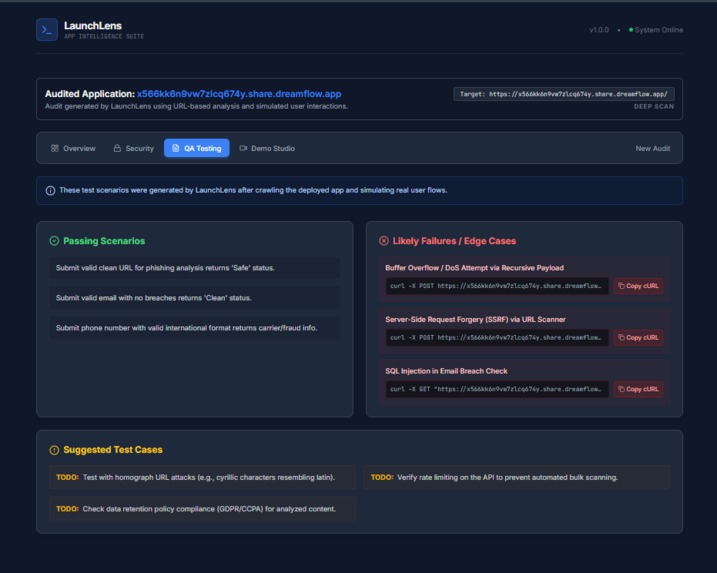Click the Likely Failures red X icon
717x573 pixels.
(x=384, y=241)
